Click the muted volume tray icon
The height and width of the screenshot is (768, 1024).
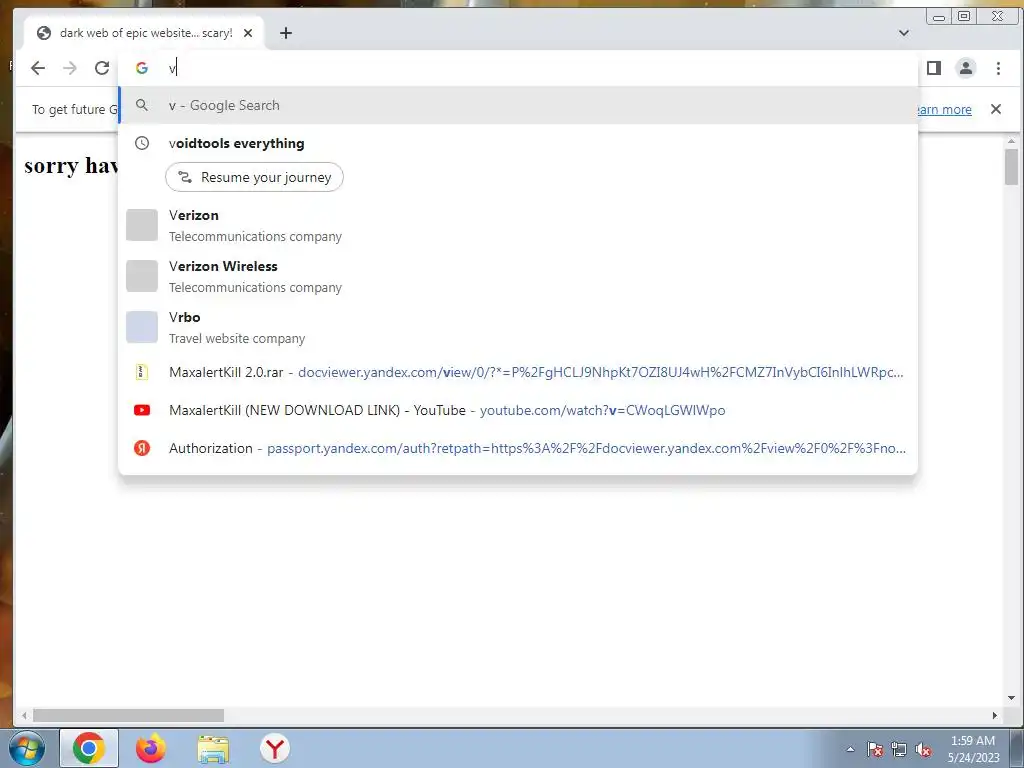coord(923,749)
